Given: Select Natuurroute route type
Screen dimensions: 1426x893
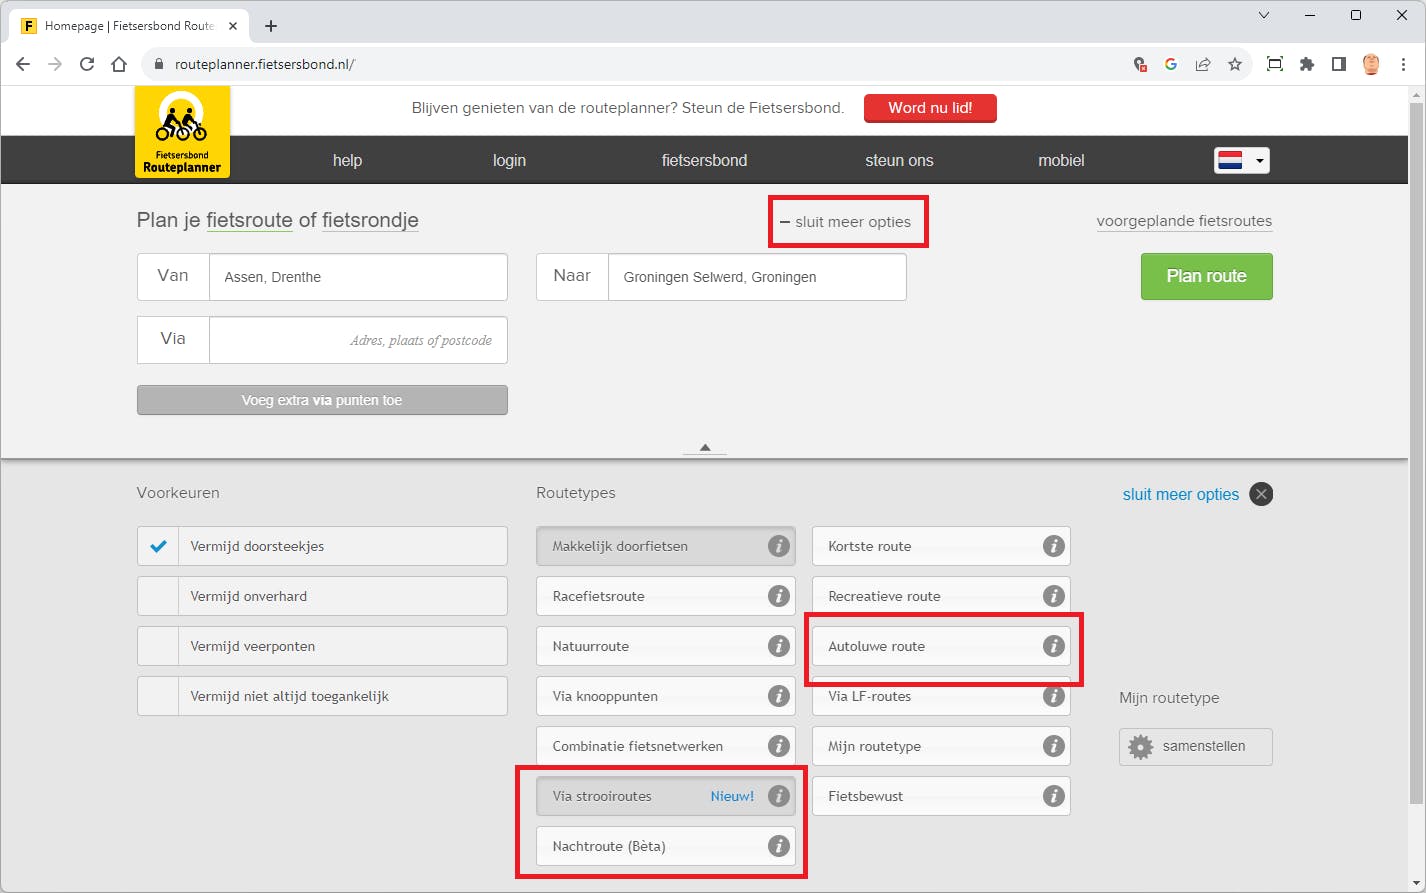Looking at the screenshot, I should (666, 646).
